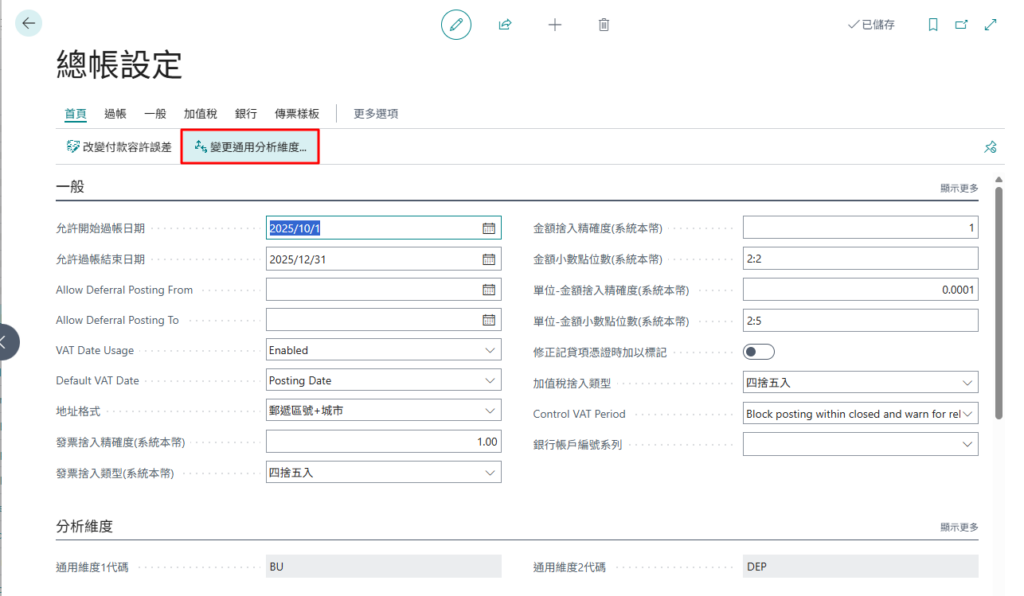Click 通用維度2代碼 field showing DEP
This screenshot has height=596, width=1024.
pos(860,567)
